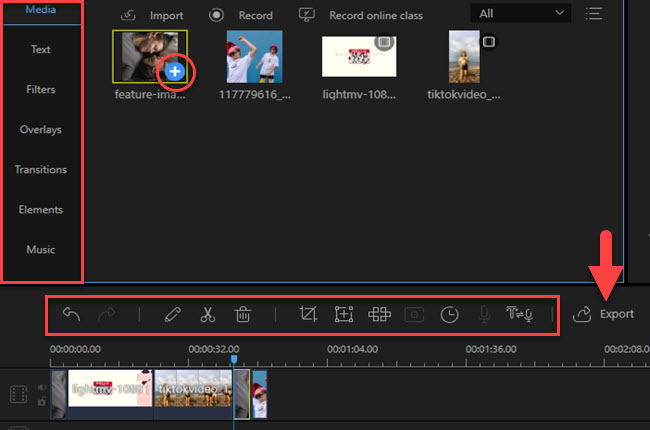This screenshot has width=650, height=430.
Task: Click the tiktokvideo_... file name
Action: [464, 95]
